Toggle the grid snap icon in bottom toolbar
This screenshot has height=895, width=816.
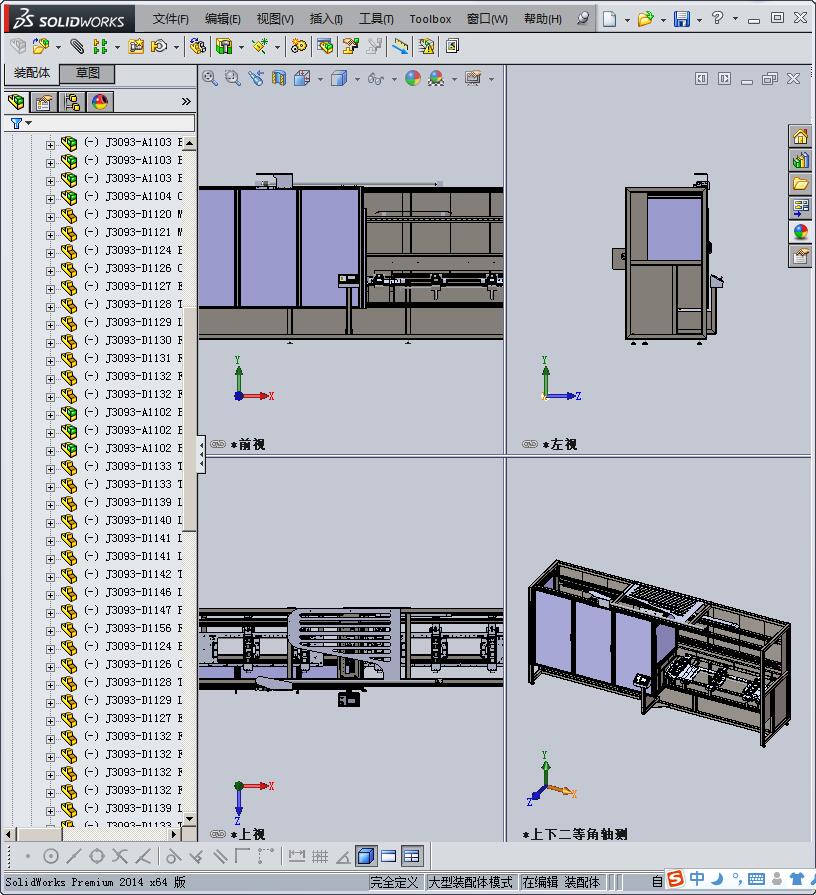(x=320, y=856)
